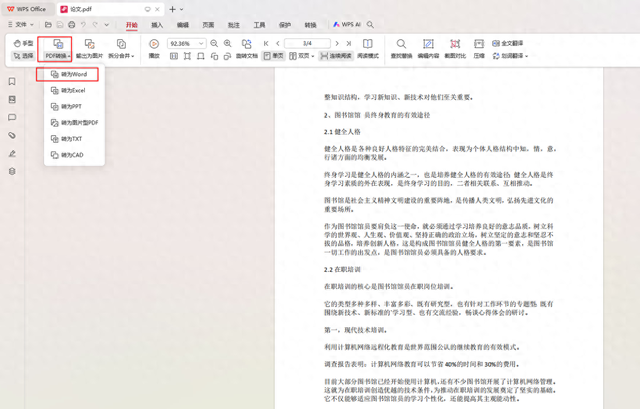
Task: Choose 转为图片型PDF menu entry
Action: 74,122
